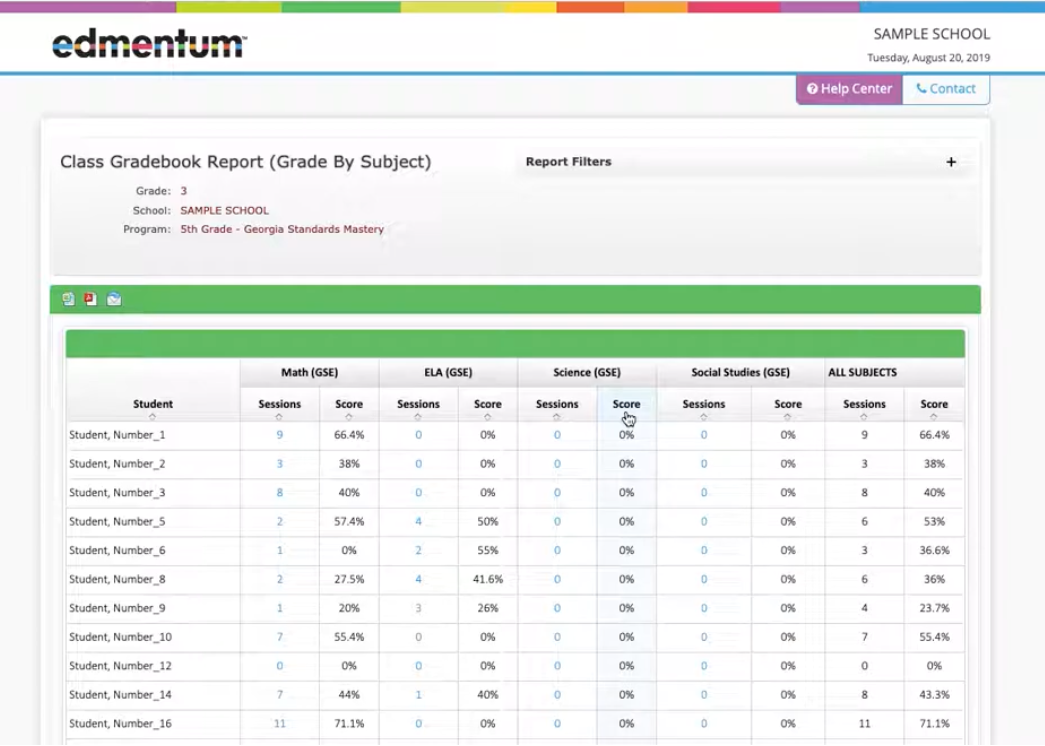Open Math sessions for Student Number_1
The height and width of the screenshot is (746, 1045).
click(279, 435)
